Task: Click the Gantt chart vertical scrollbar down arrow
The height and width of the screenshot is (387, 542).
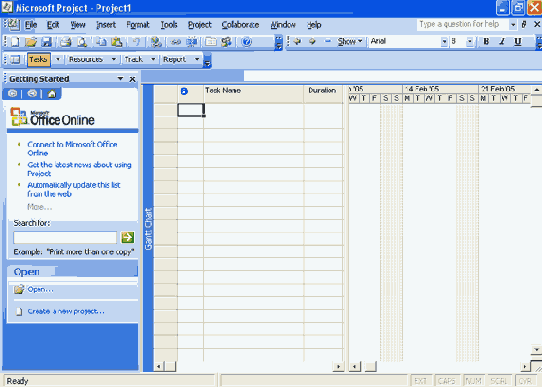Action: click(x=536, y=350)
